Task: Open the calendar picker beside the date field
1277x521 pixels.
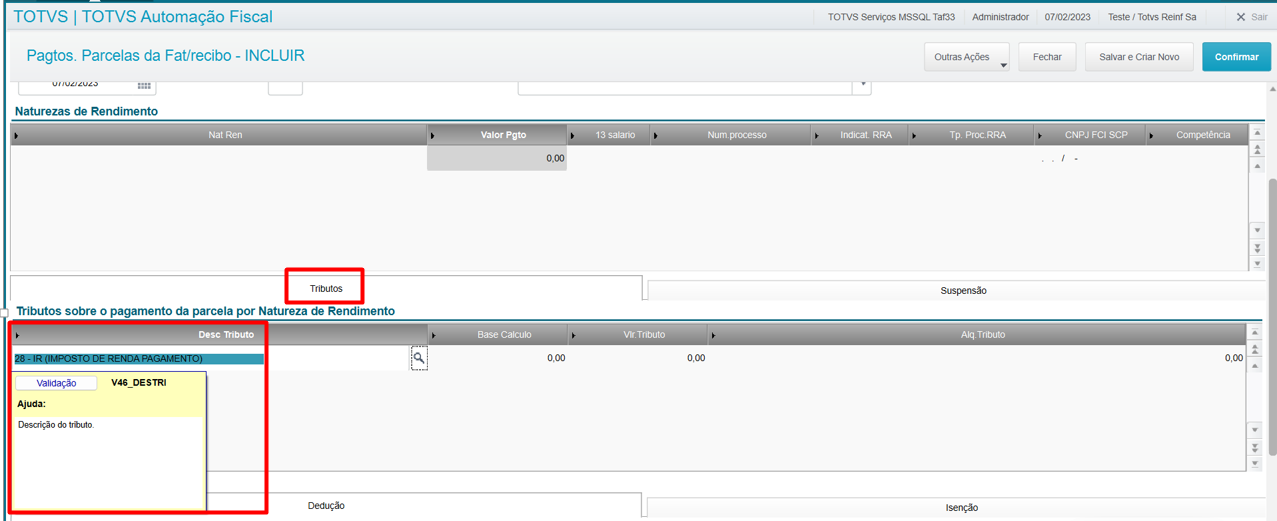Action: pos(145,87)
